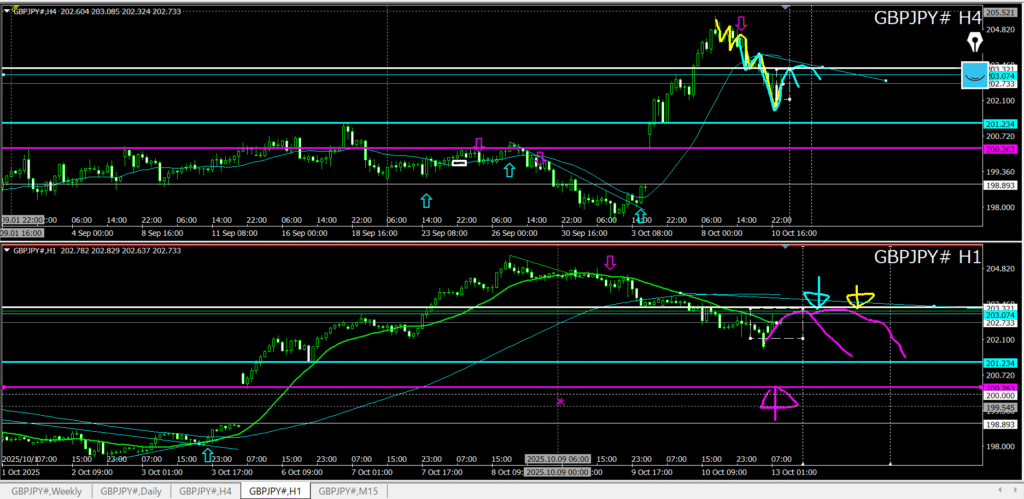Viewport: 1024px width, 499px height.
Task: Select the small white rectangle on H4 chart
Action: coord(459,162)
